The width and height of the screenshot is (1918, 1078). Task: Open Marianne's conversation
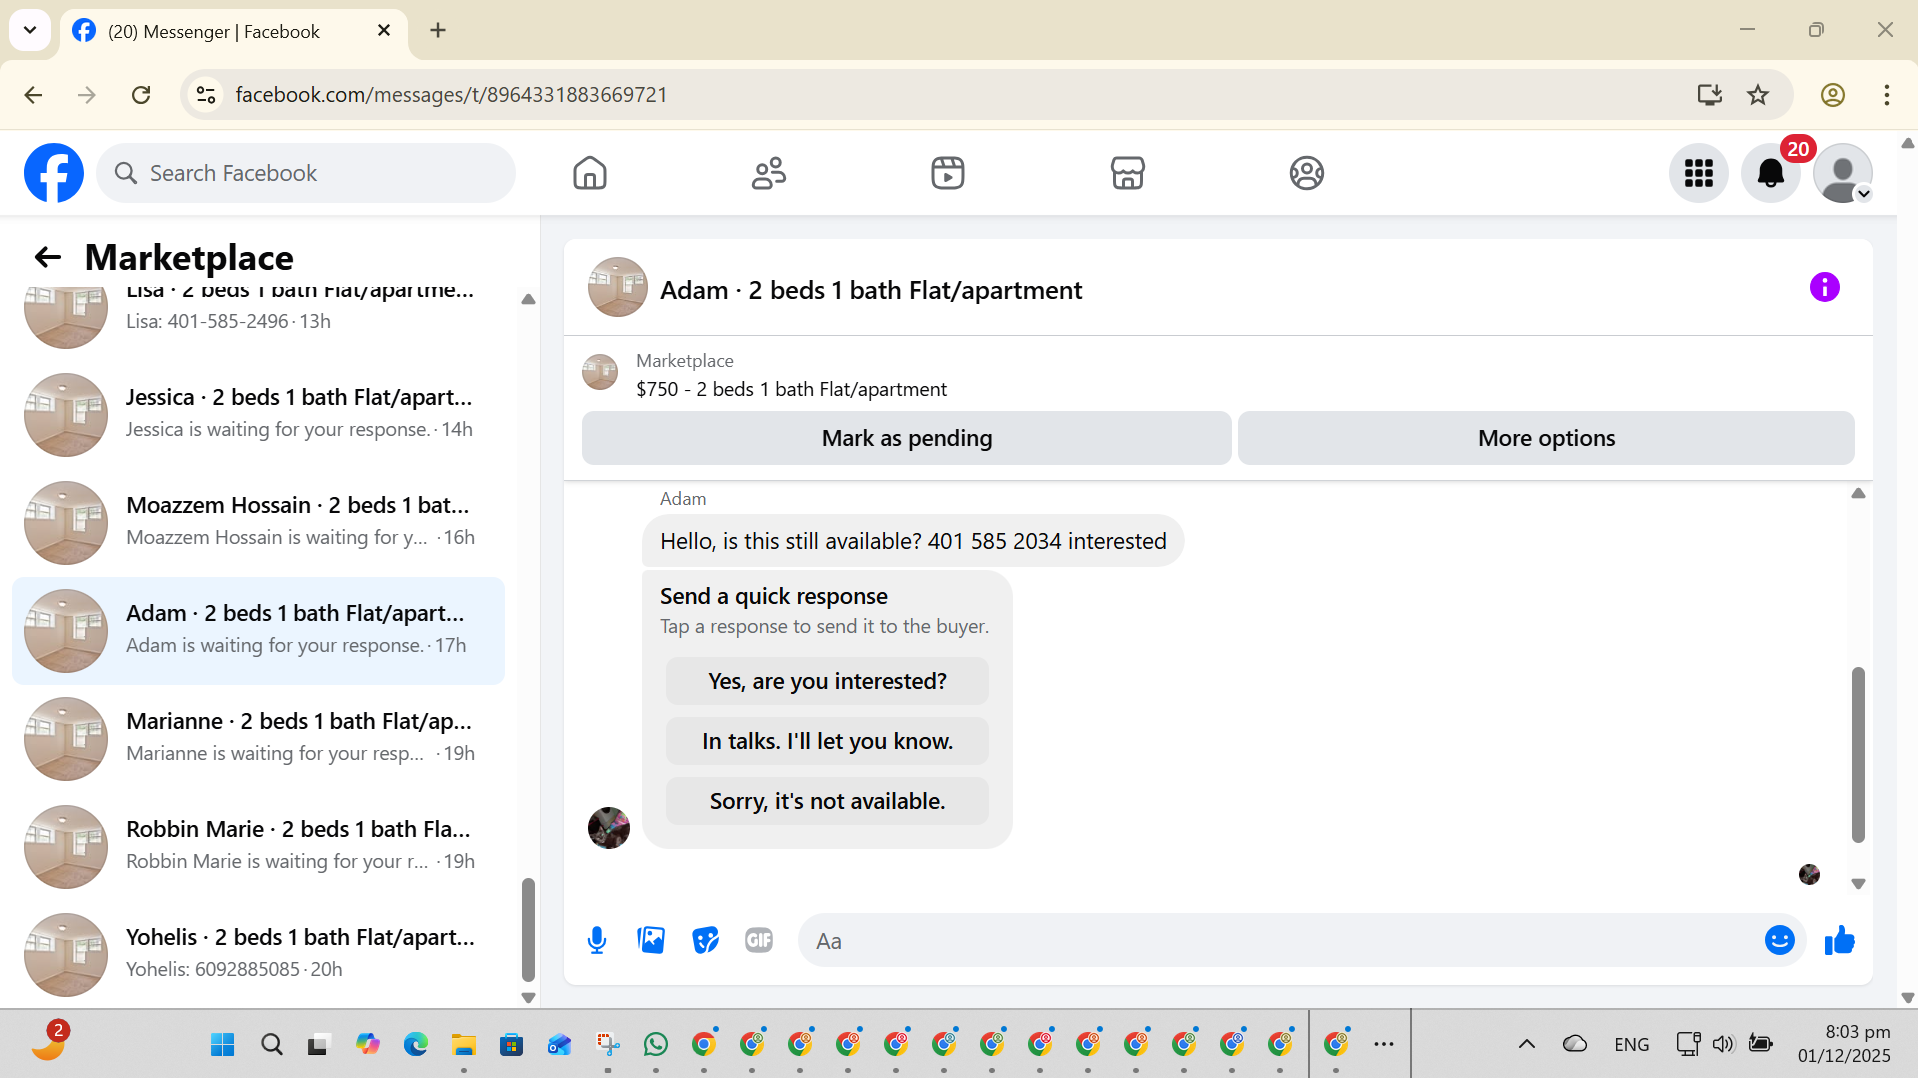click(258, 738)
